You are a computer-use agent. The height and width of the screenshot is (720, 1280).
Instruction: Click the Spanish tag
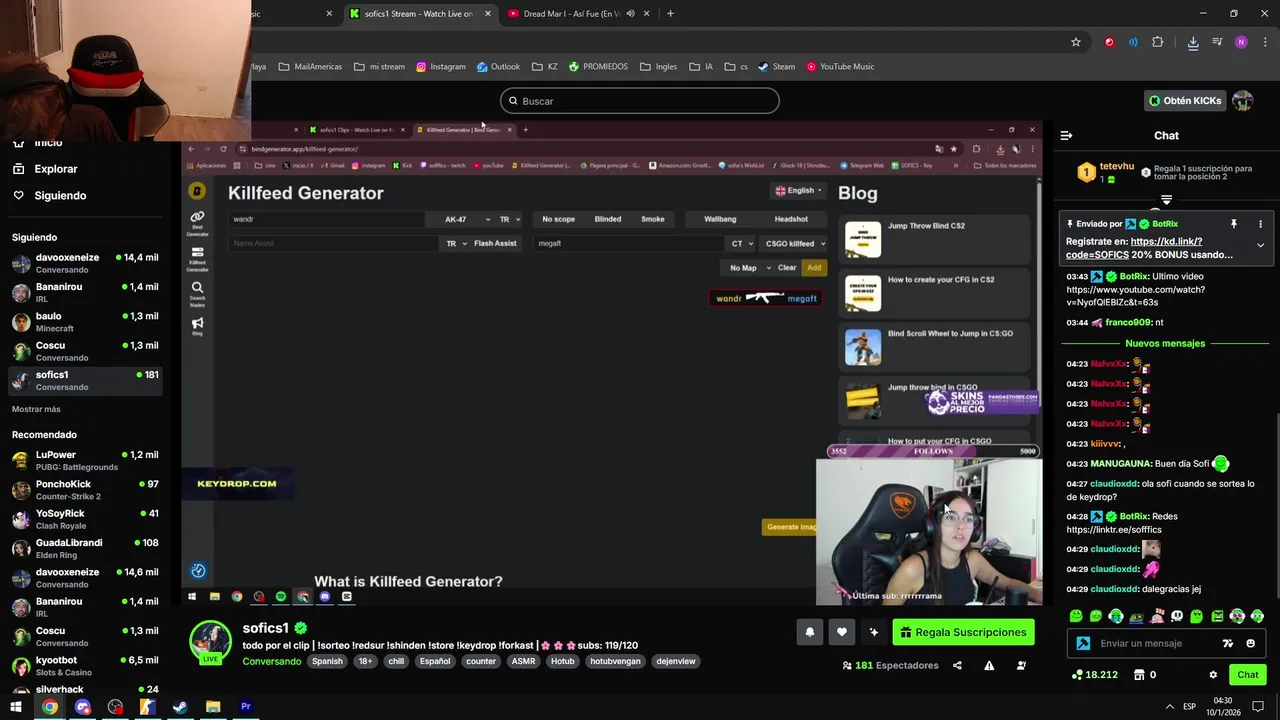(x=327, y=661)
